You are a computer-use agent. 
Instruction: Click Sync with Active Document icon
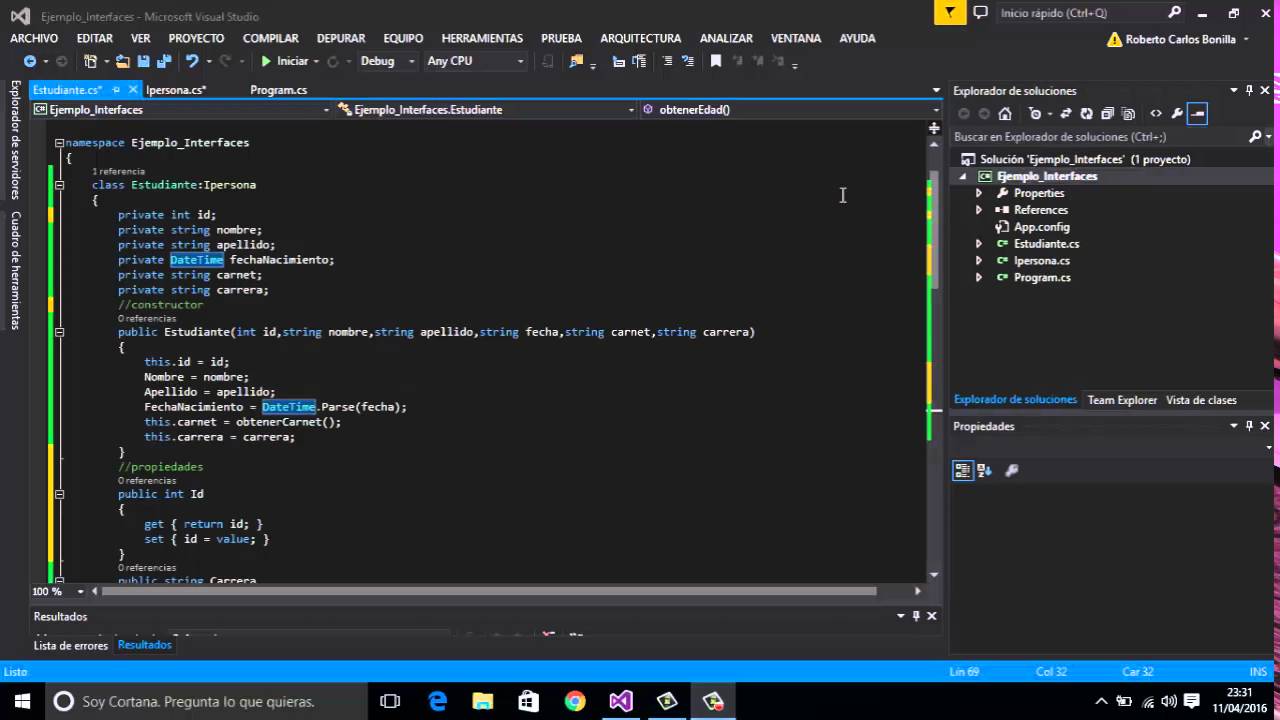[1066, 113]
